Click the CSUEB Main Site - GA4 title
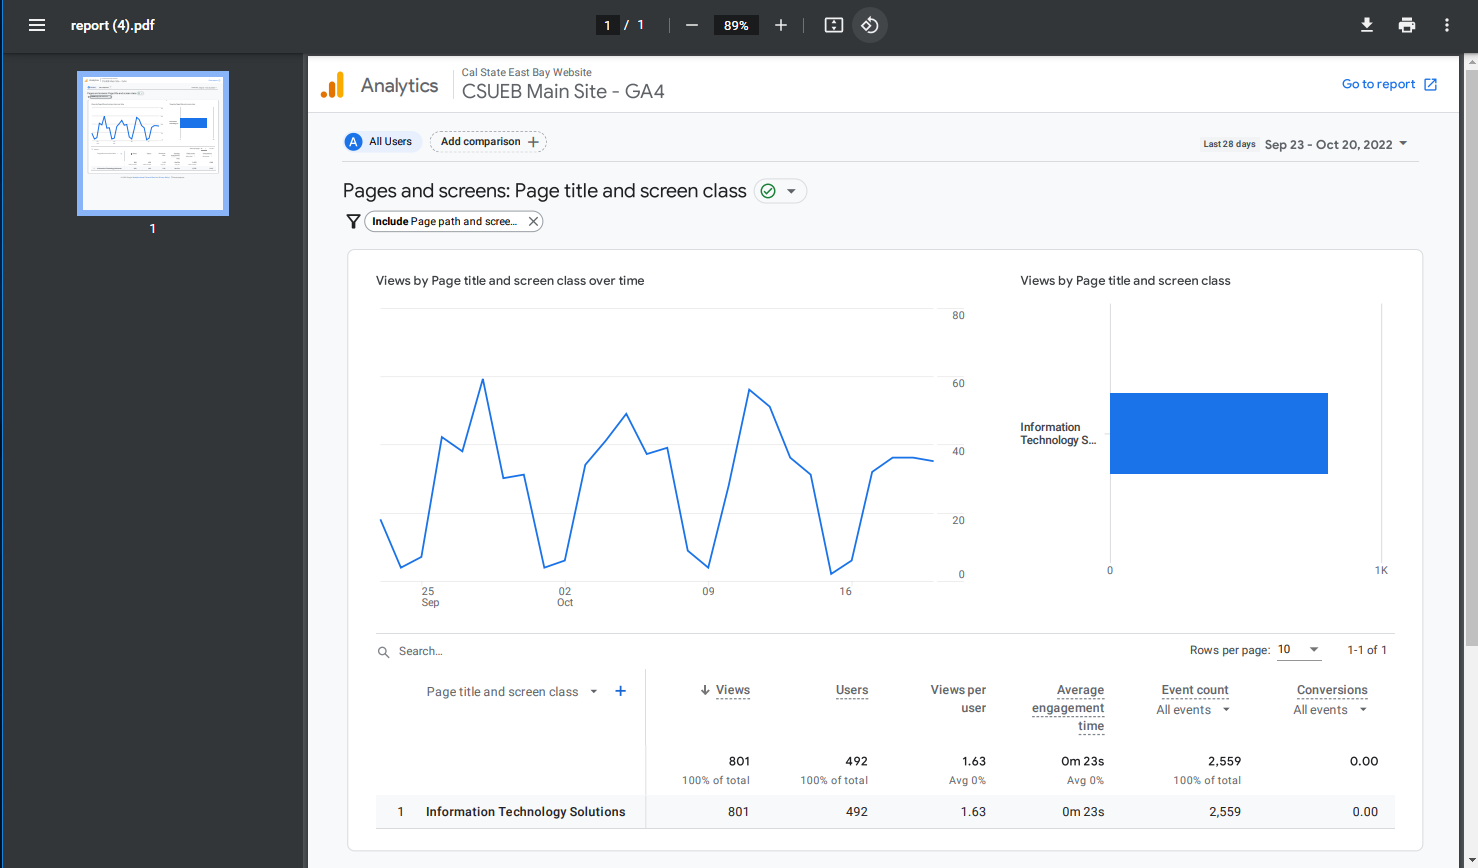 pos(563,91)
